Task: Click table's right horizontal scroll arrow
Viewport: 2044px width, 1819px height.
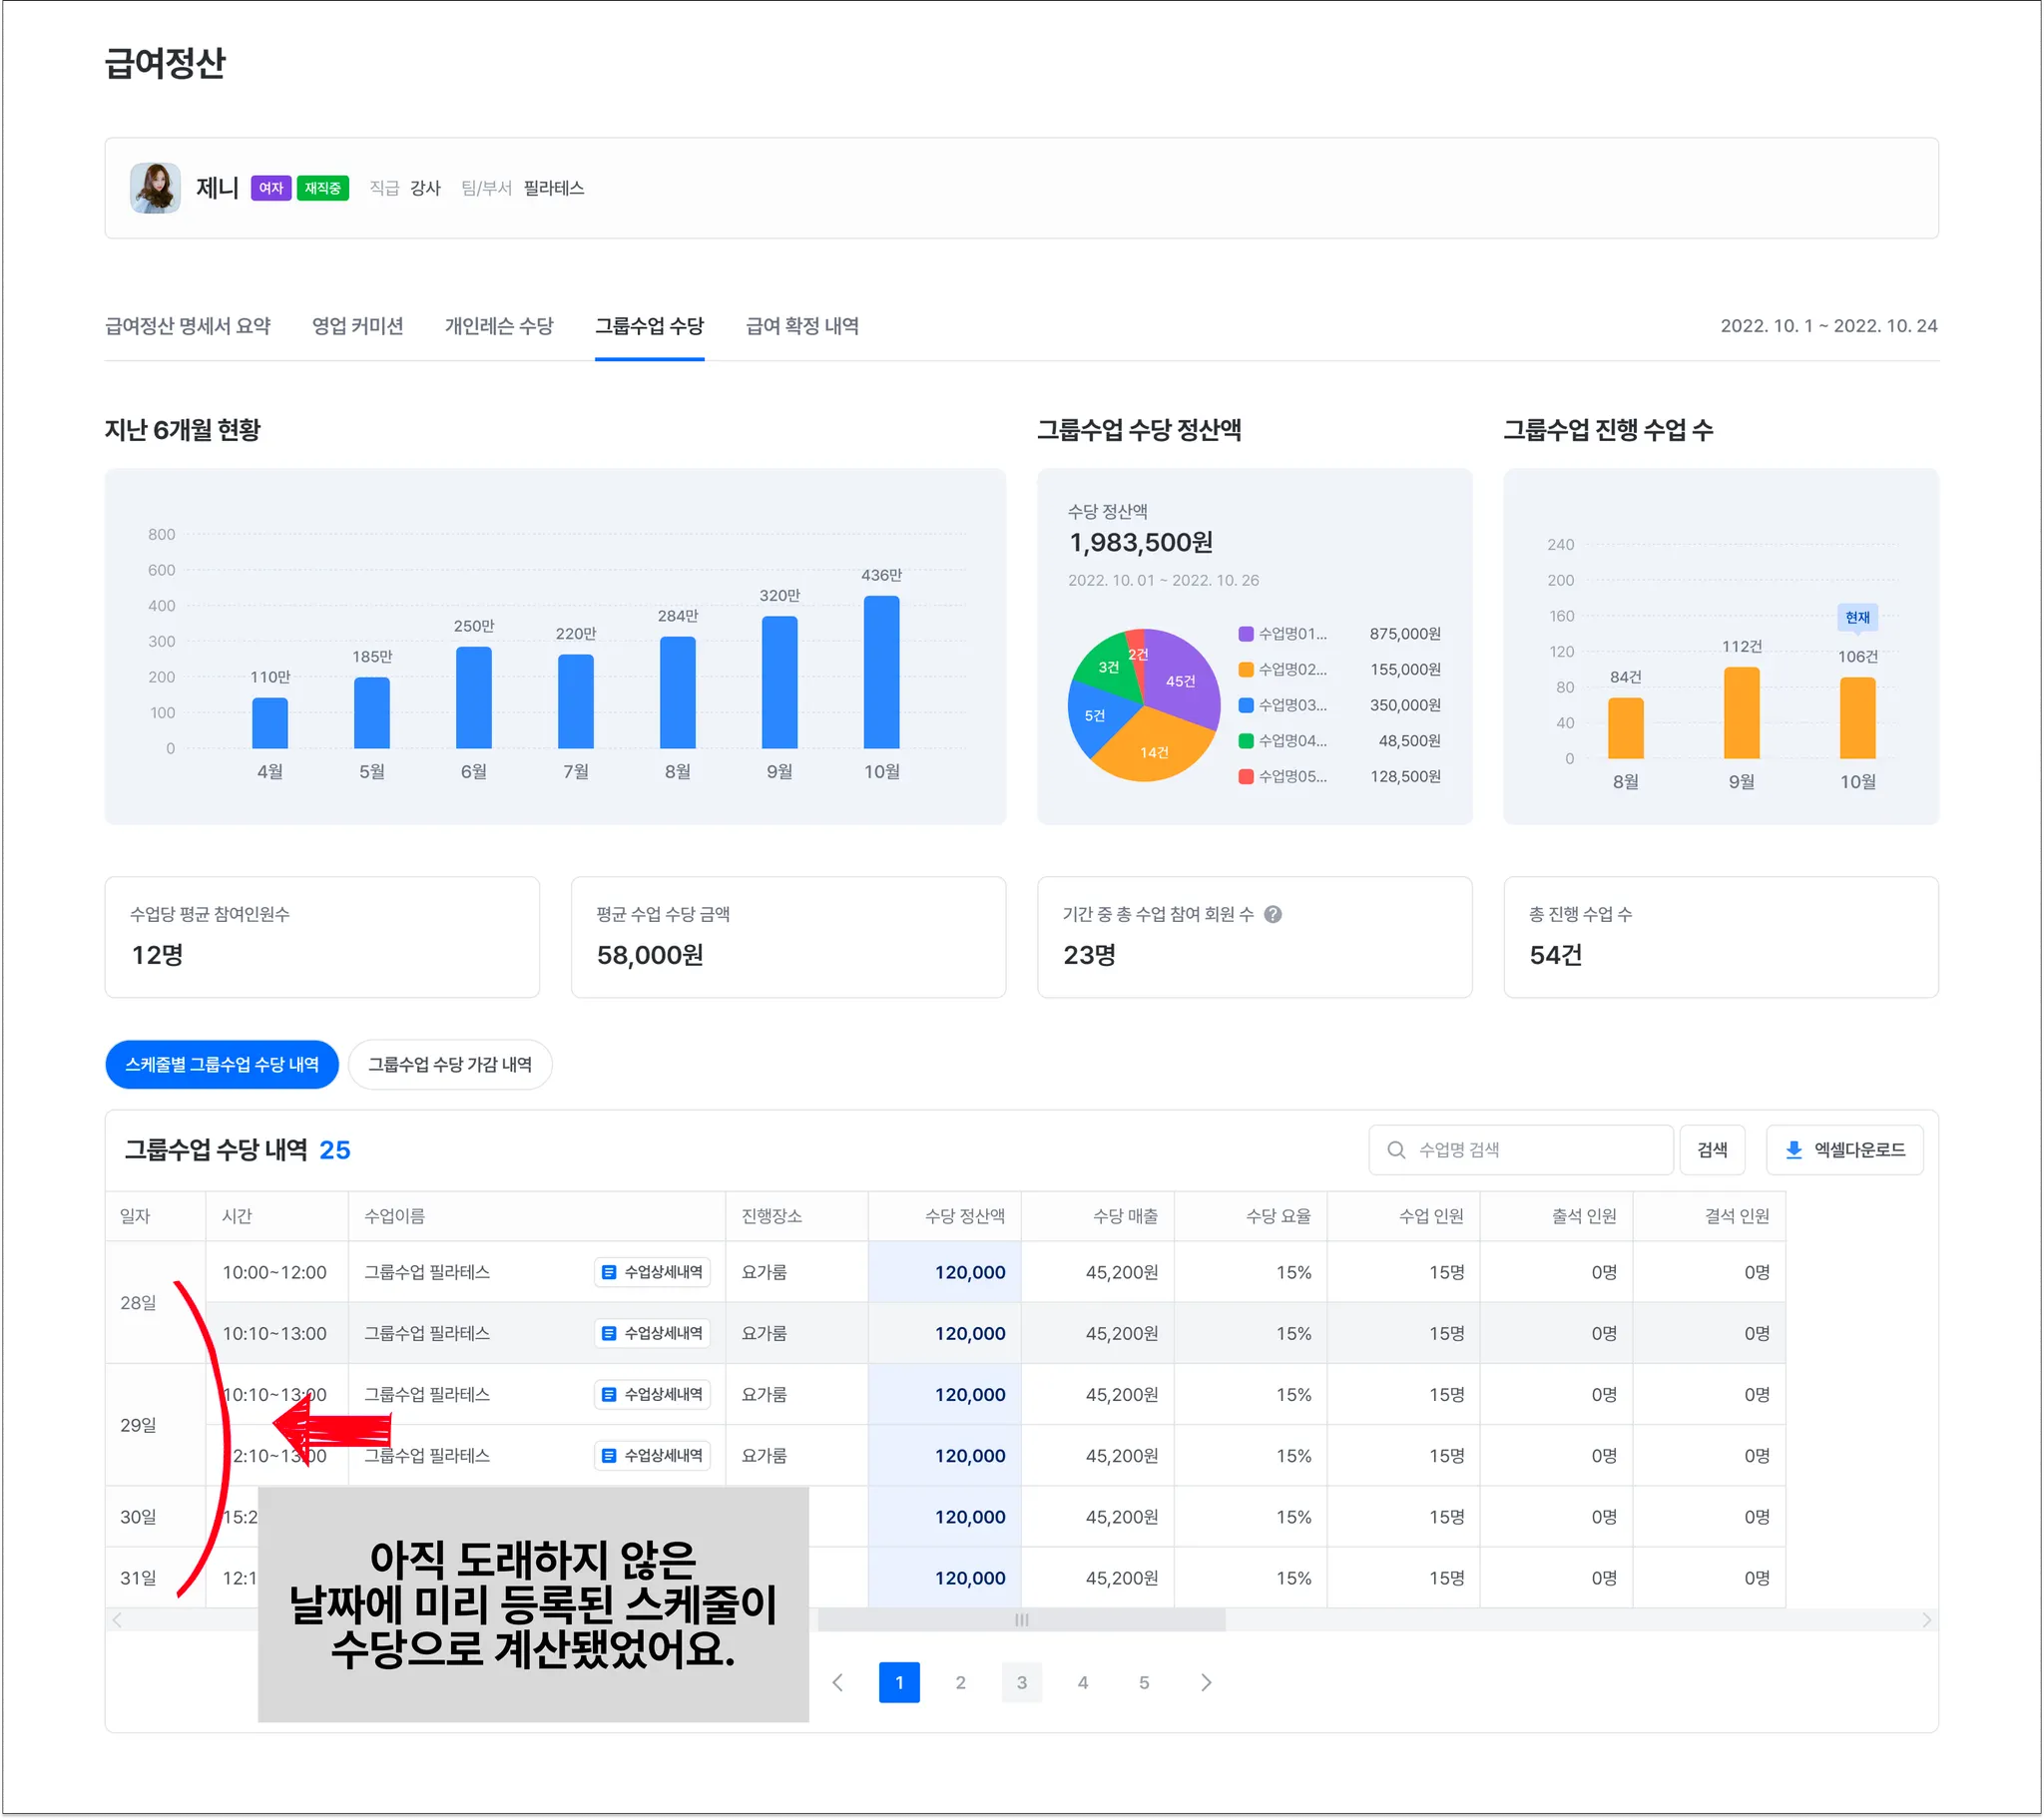Action: tap(1926, 1620)
